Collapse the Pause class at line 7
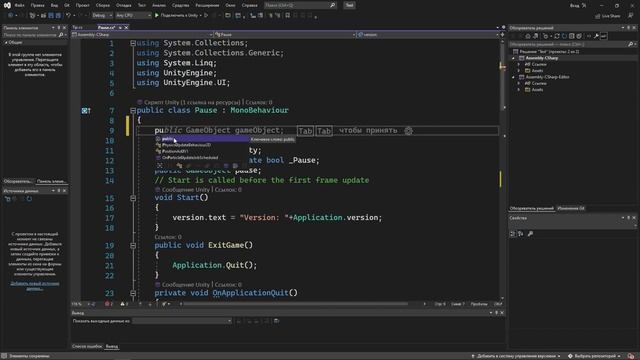 click(x=133, y=111)
